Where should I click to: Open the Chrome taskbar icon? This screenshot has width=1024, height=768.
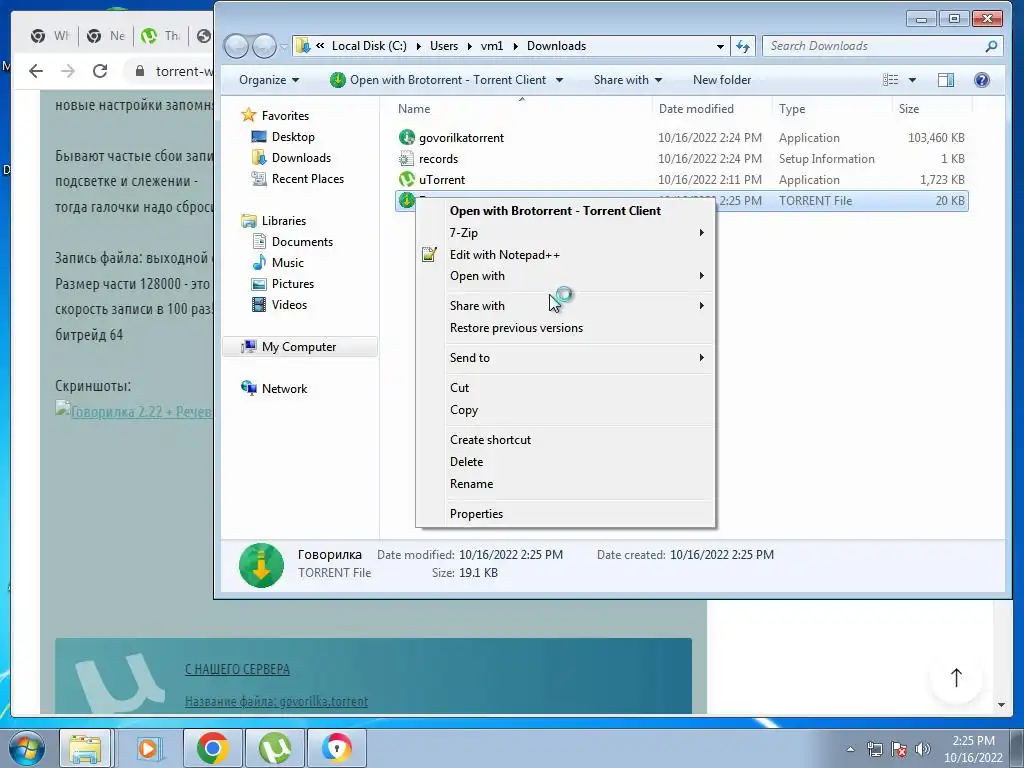click(x=212, y=748)
